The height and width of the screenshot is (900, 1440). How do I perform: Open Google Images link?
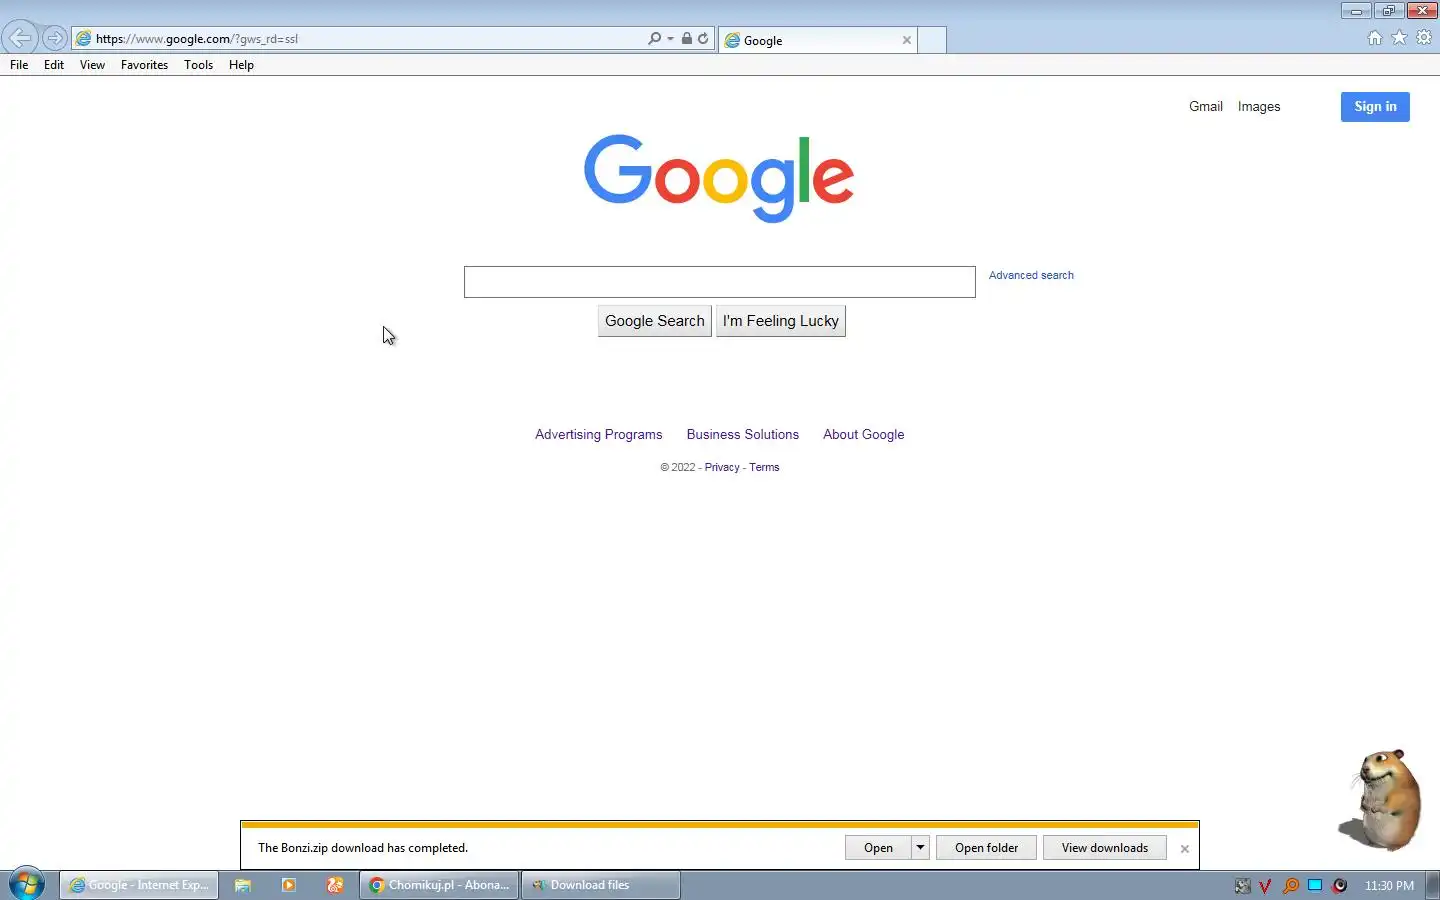point(1259,106)
